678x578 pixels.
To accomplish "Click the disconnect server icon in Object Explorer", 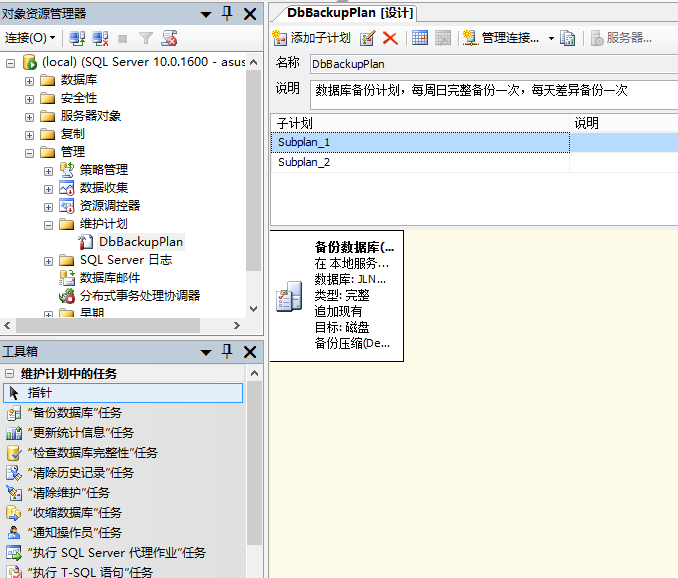I will point(100,38).
